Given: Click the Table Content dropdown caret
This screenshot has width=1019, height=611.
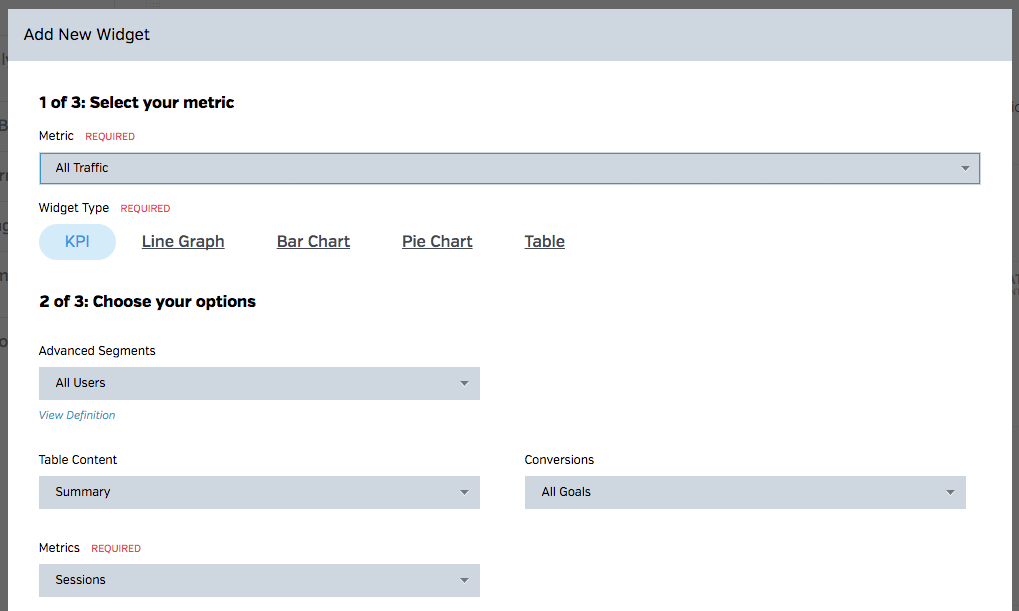Looking at the screenshot, I should click(464, 492).
